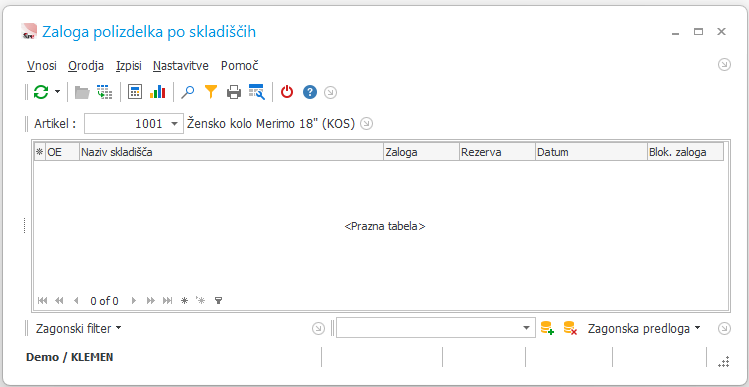Sort by the Blok. zaloga column header
This screenshot has width=749, height=387.
click(685, 152)
